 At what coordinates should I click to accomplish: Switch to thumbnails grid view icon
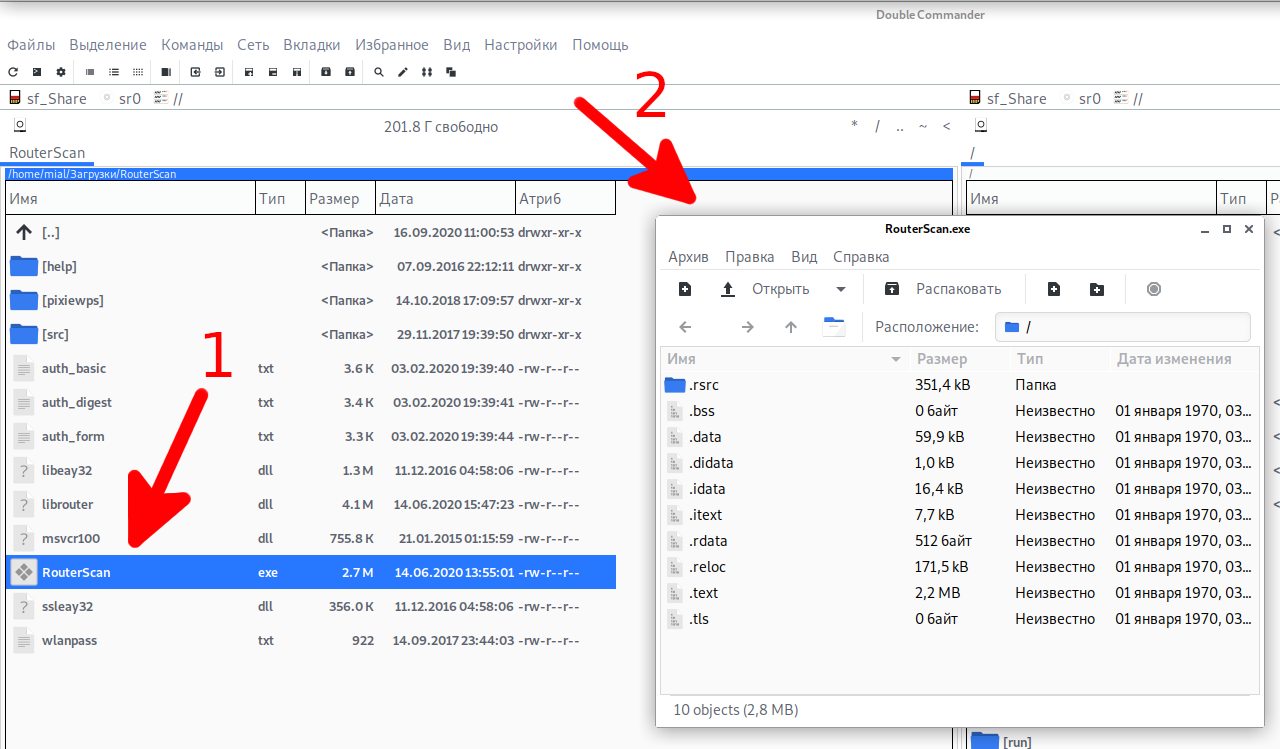click(138, 72)
